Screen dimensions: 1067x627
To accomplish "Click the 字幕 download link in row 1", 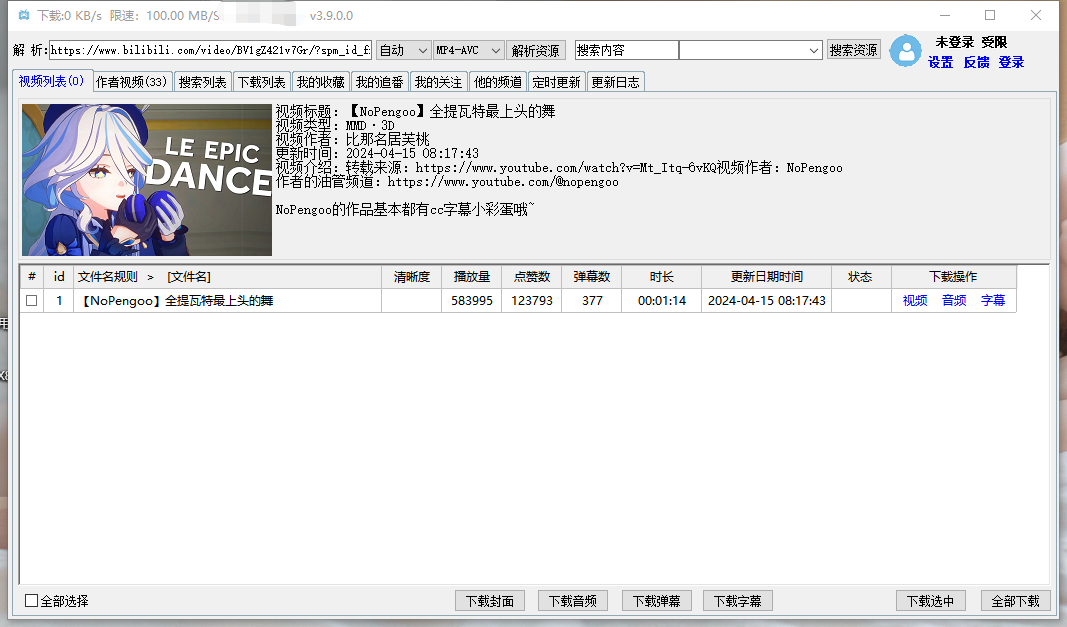I will tap(993, 300).
